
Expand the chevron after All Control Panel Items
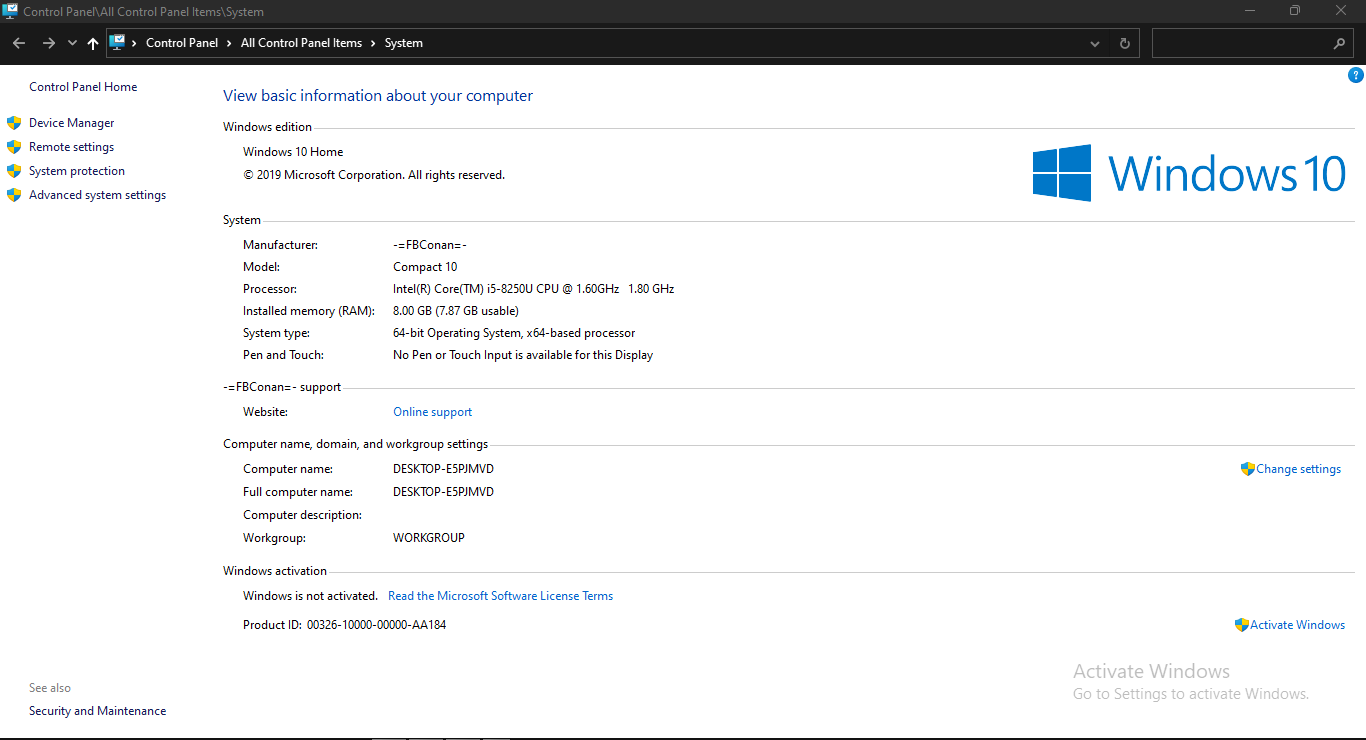click(x=373, y=43)
